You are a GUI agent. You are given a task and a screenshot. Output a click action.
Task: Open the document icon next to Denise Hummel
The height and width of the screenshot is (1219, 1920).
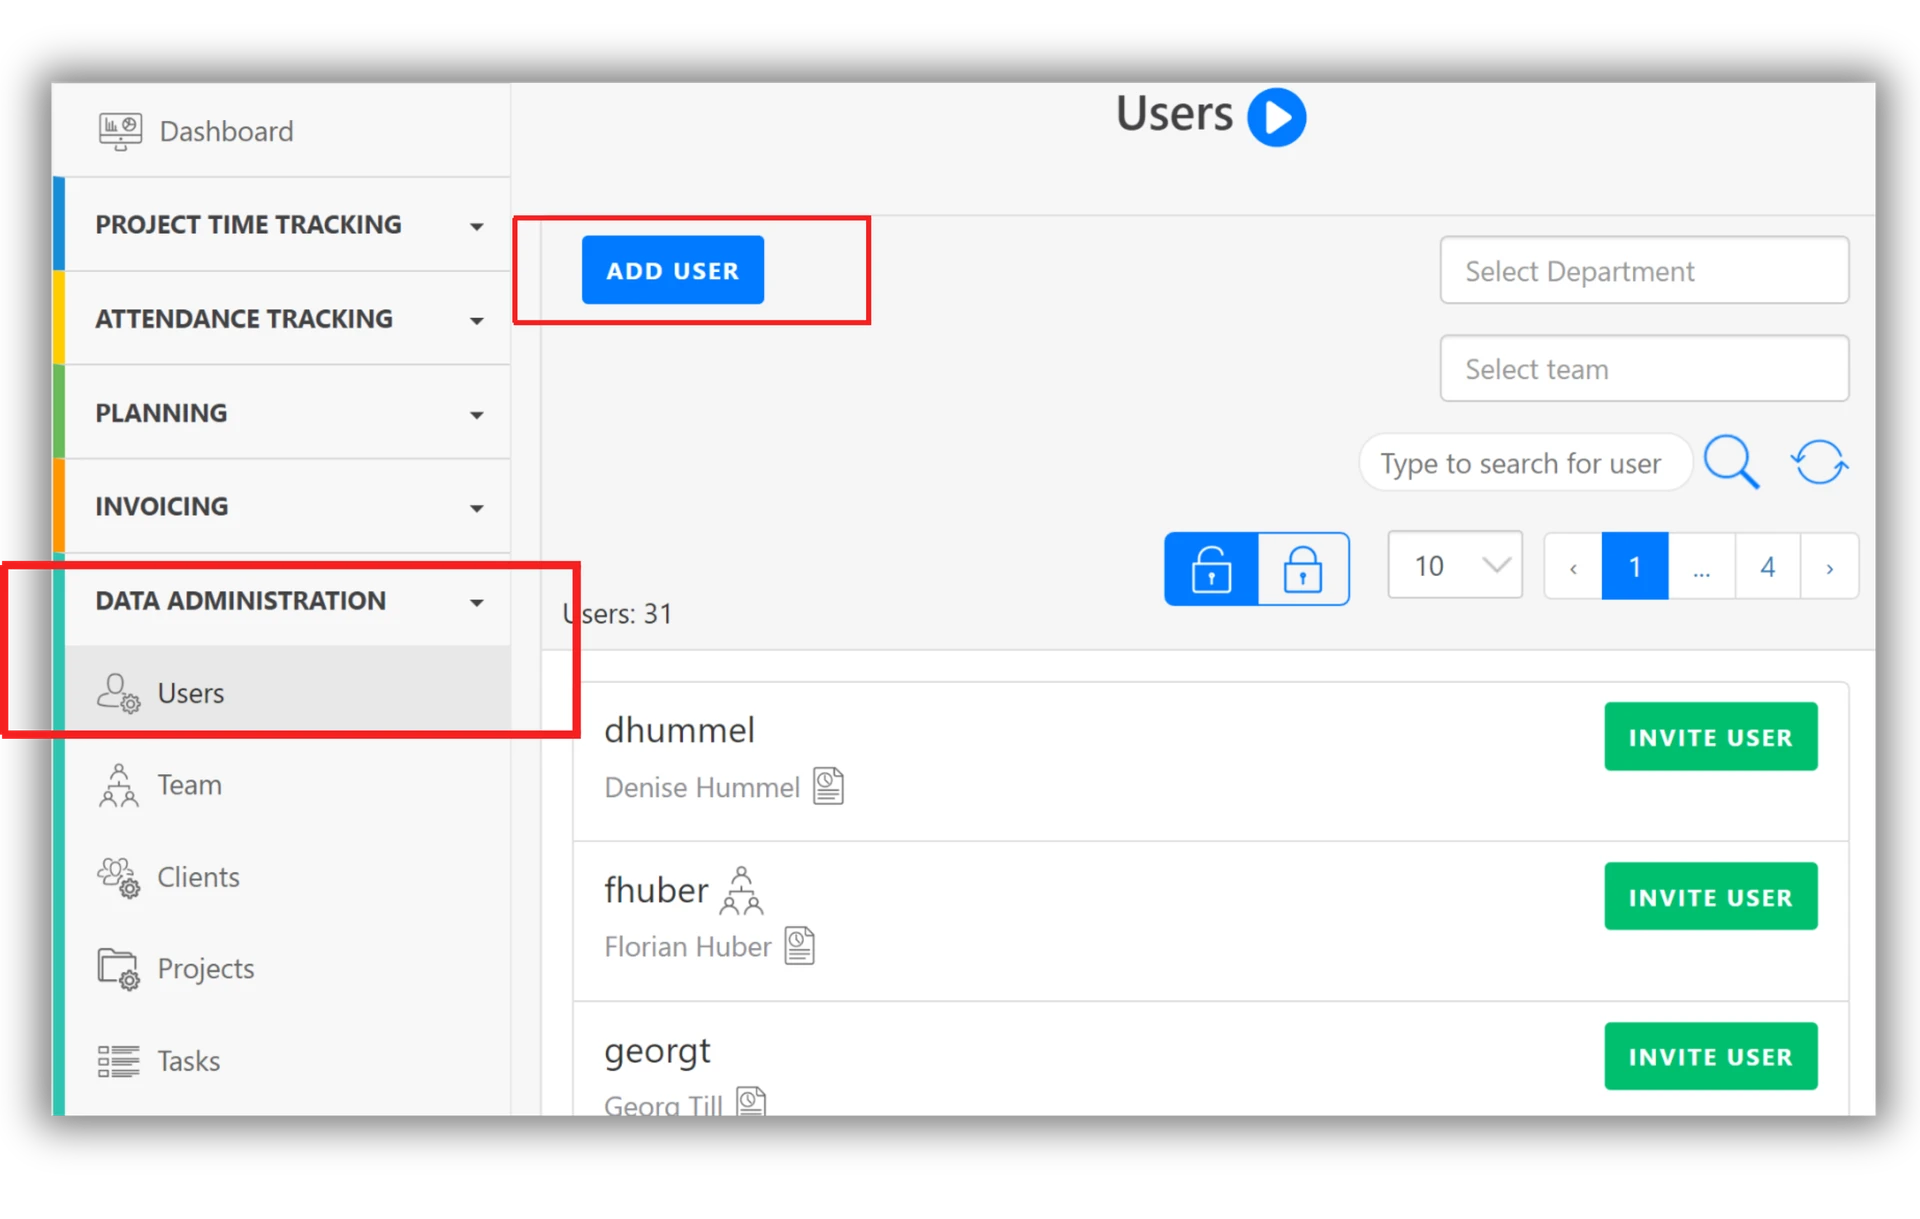click(x=828, y=786)
